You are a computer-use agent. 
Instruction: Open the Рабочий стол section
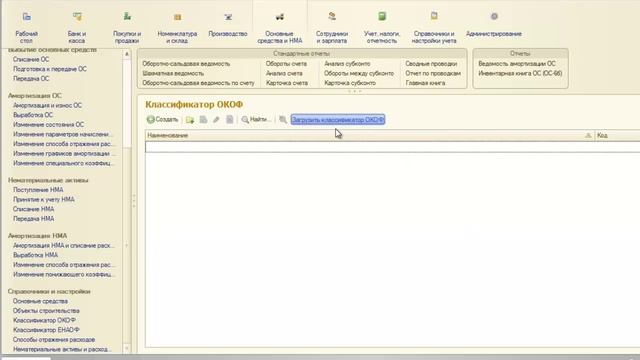(x=27, y=27)
